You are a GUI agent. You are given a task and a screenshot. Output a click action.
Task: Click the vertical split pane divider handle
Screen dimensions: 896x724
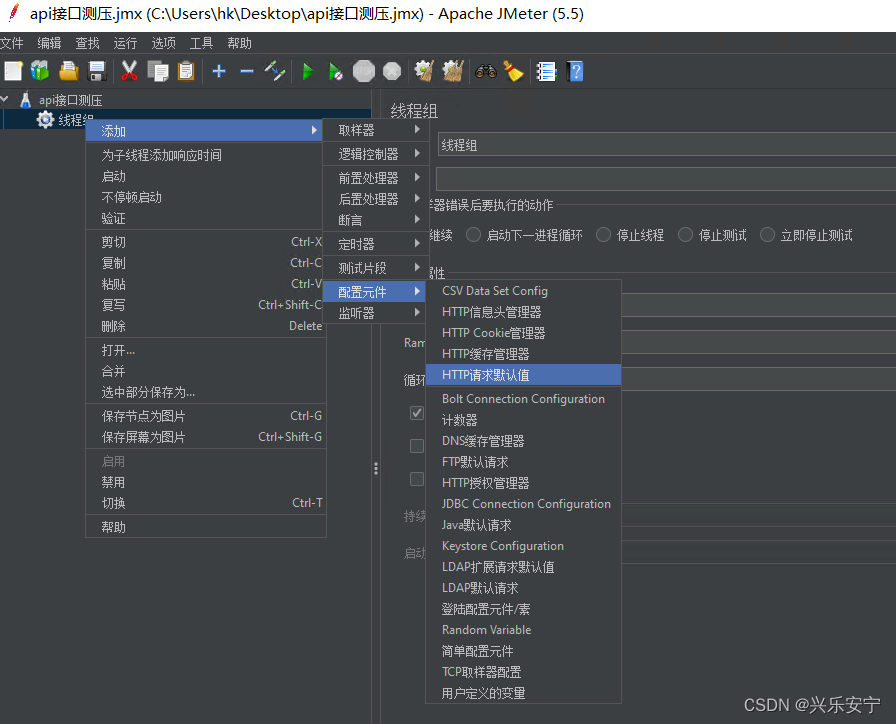[375, 469]
